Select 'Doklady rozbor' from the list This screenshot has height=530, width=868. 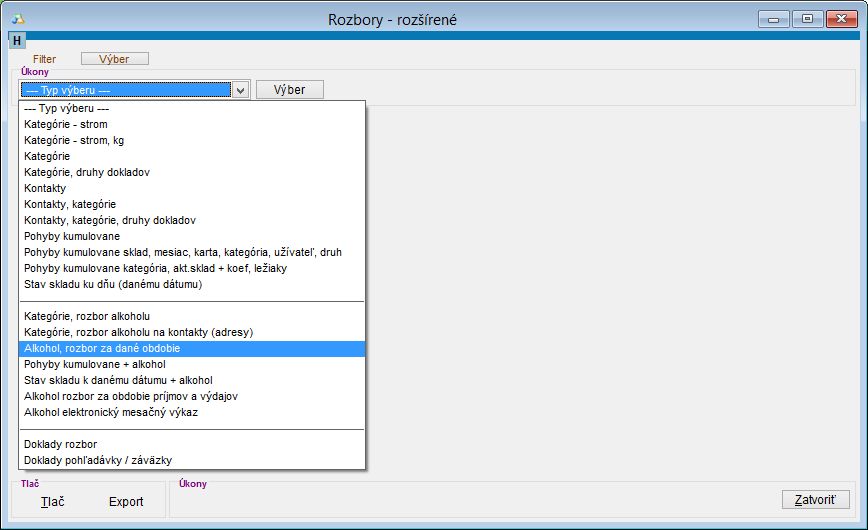coord(61,444)
